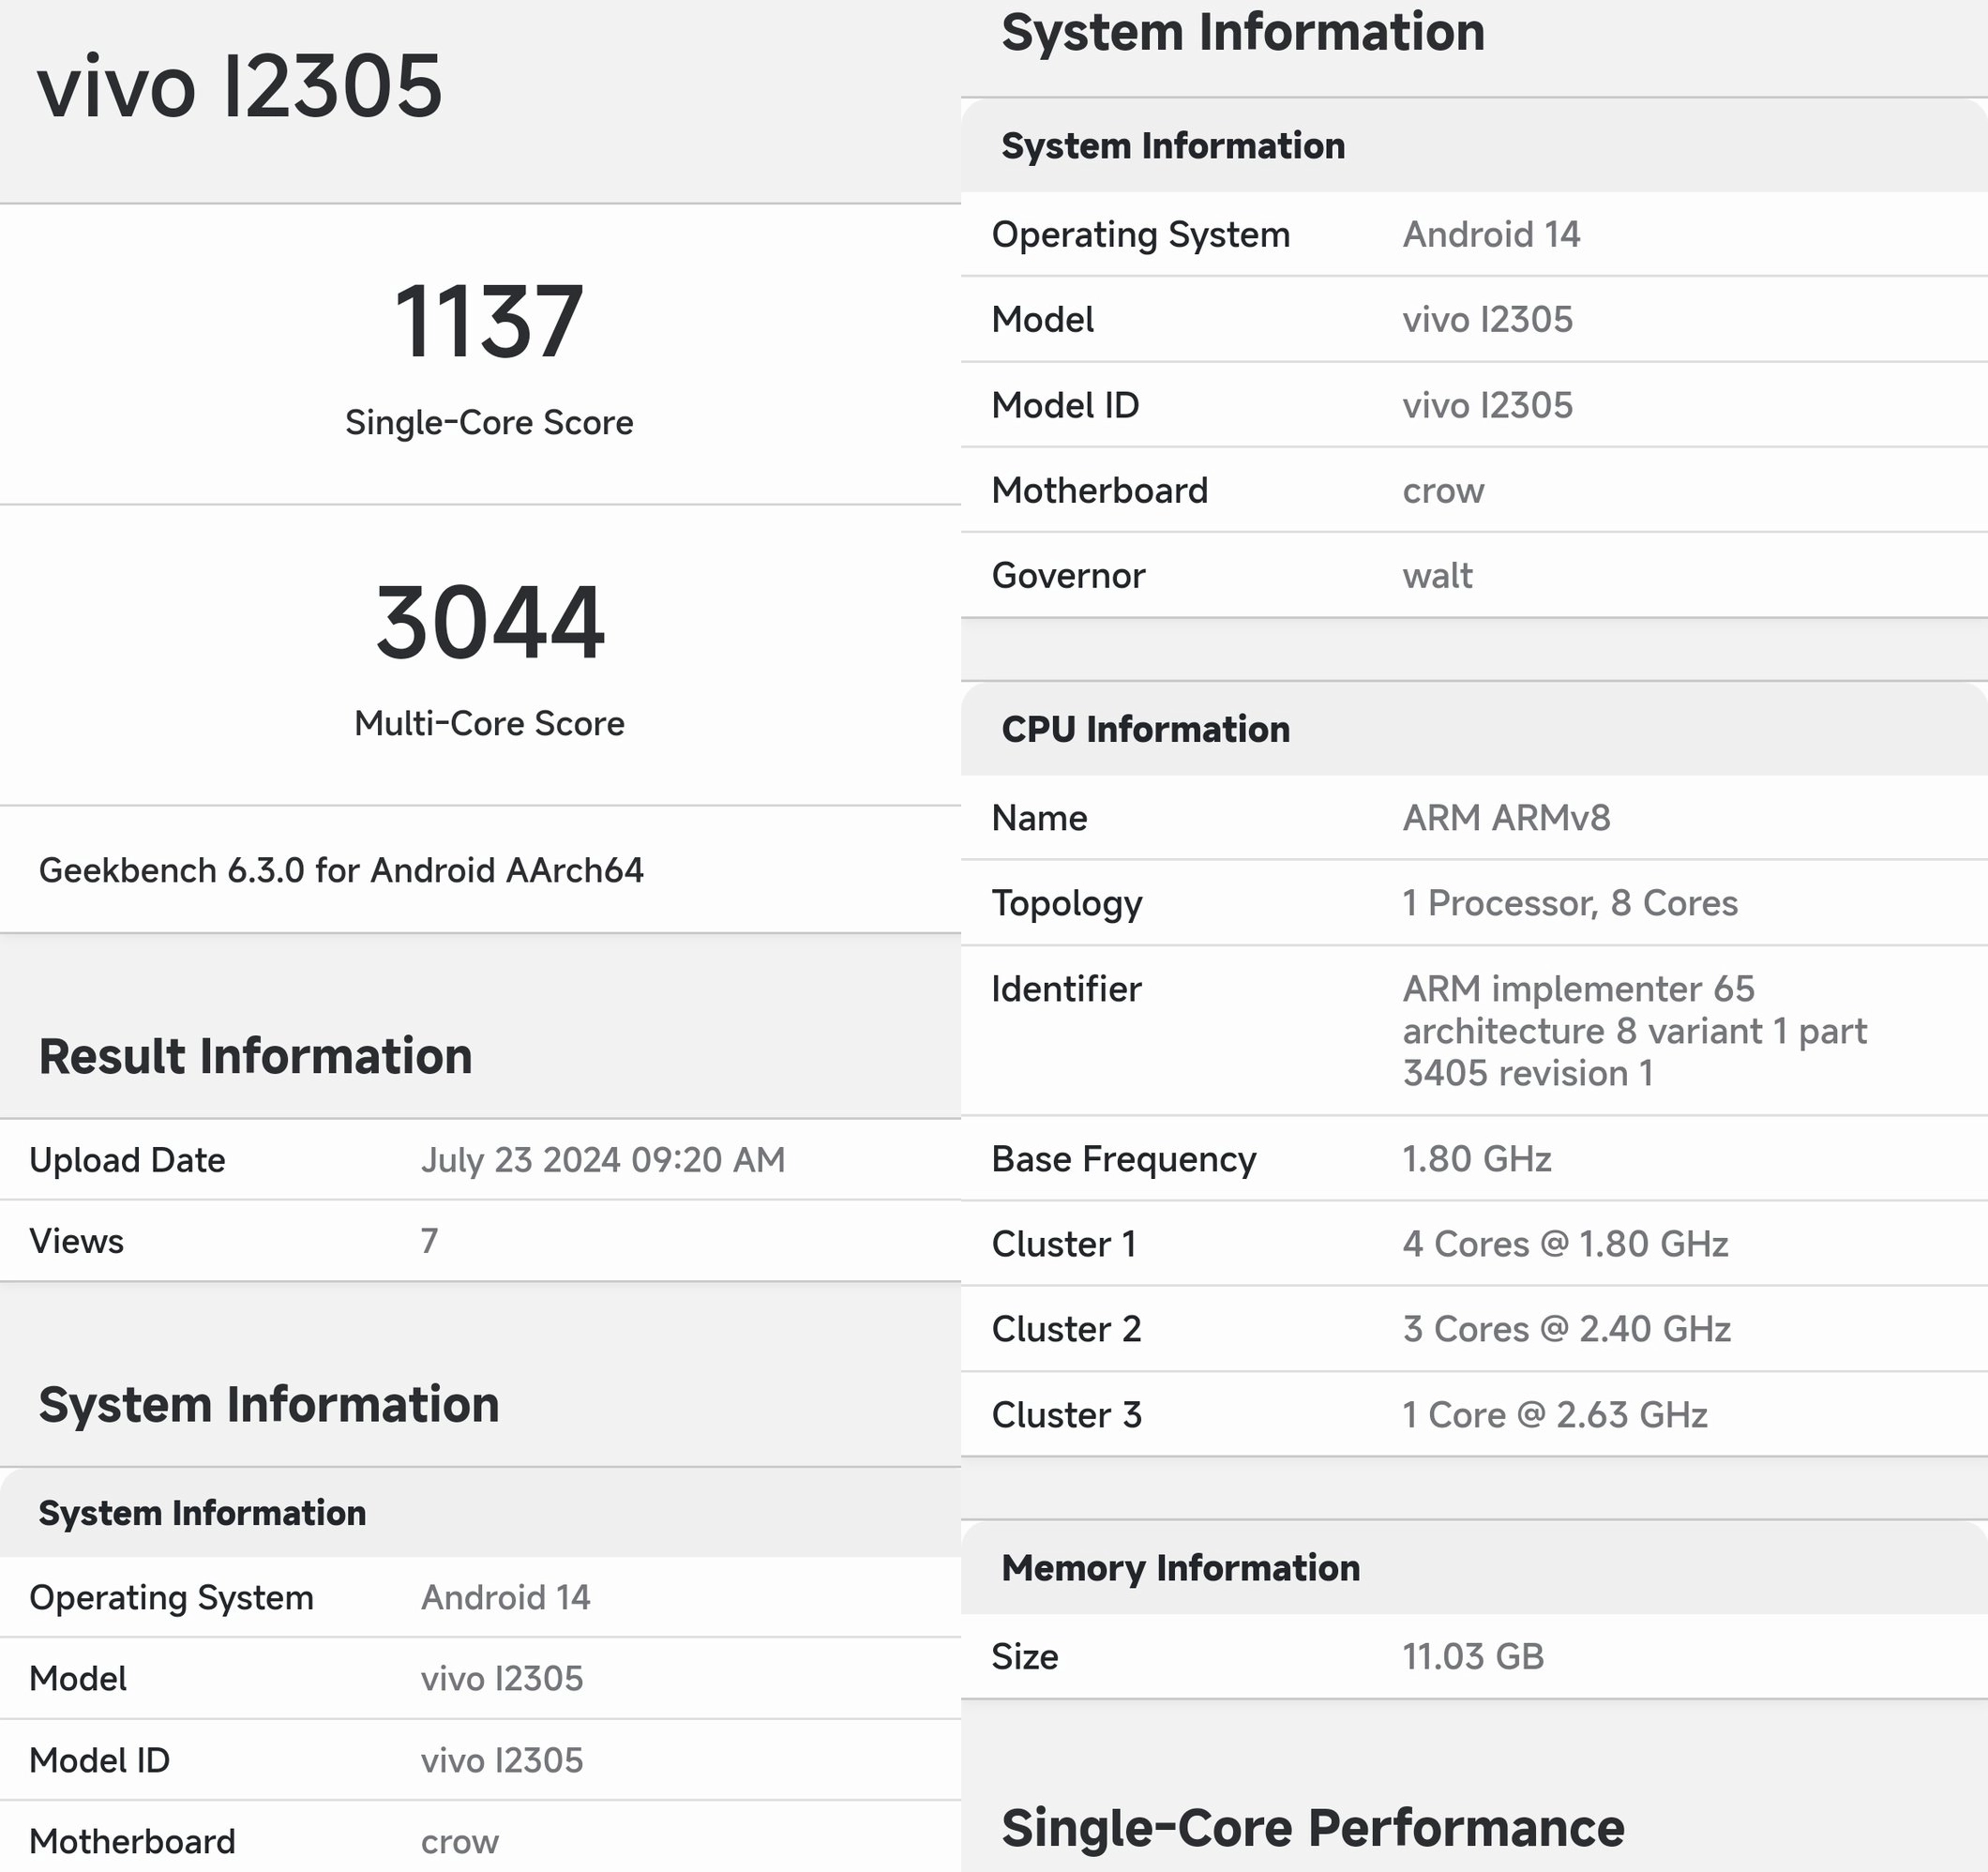Select crow Motherboard value in left panel

point(459,1842)
